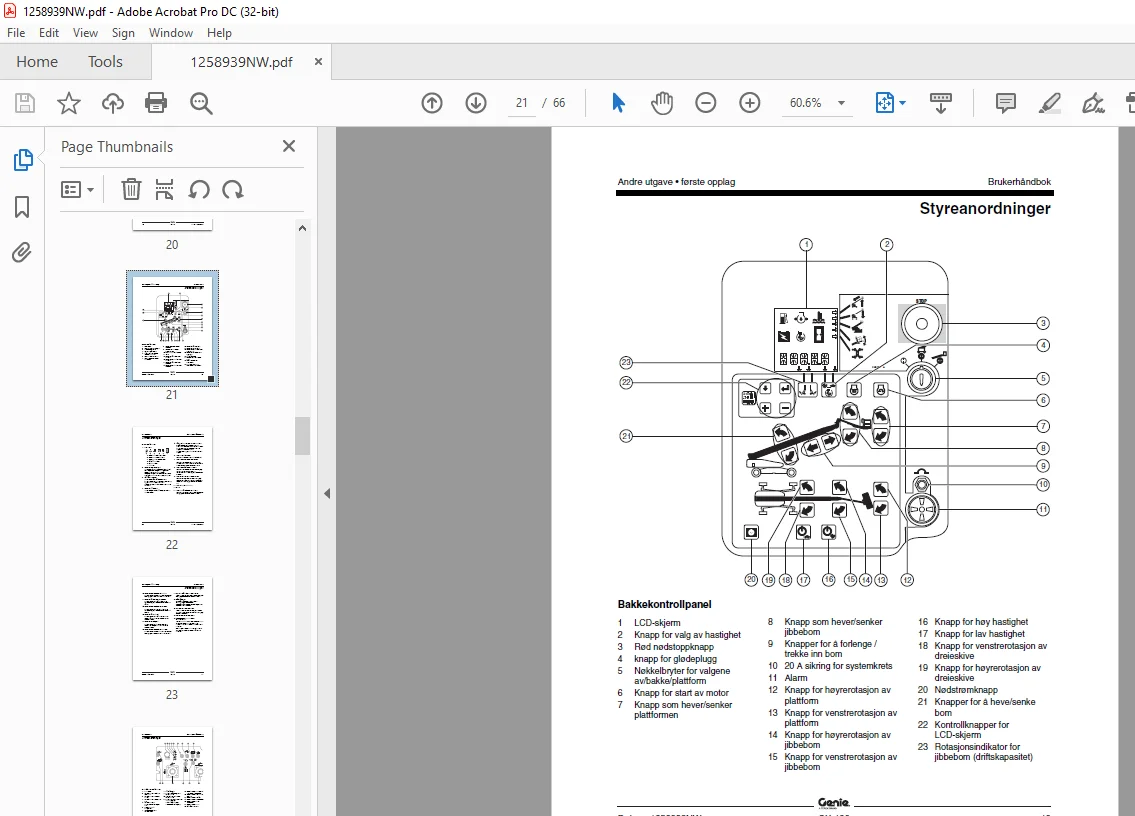The image size is (1135, 816).
Task: Close the Page Thumbnails panel
Action: (289, 146)
